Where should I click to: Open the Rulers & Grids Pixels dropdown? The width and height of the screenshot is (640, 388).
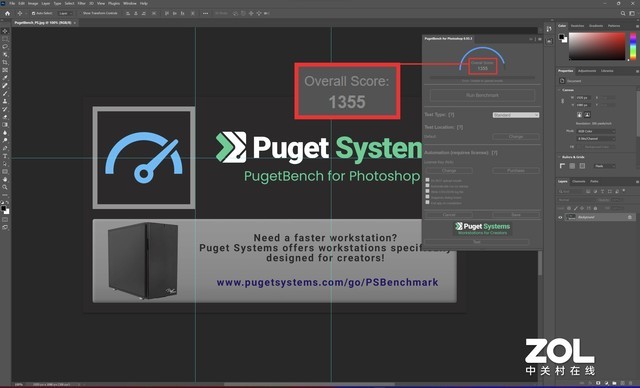pyautogui.click(x=604, y=166)
